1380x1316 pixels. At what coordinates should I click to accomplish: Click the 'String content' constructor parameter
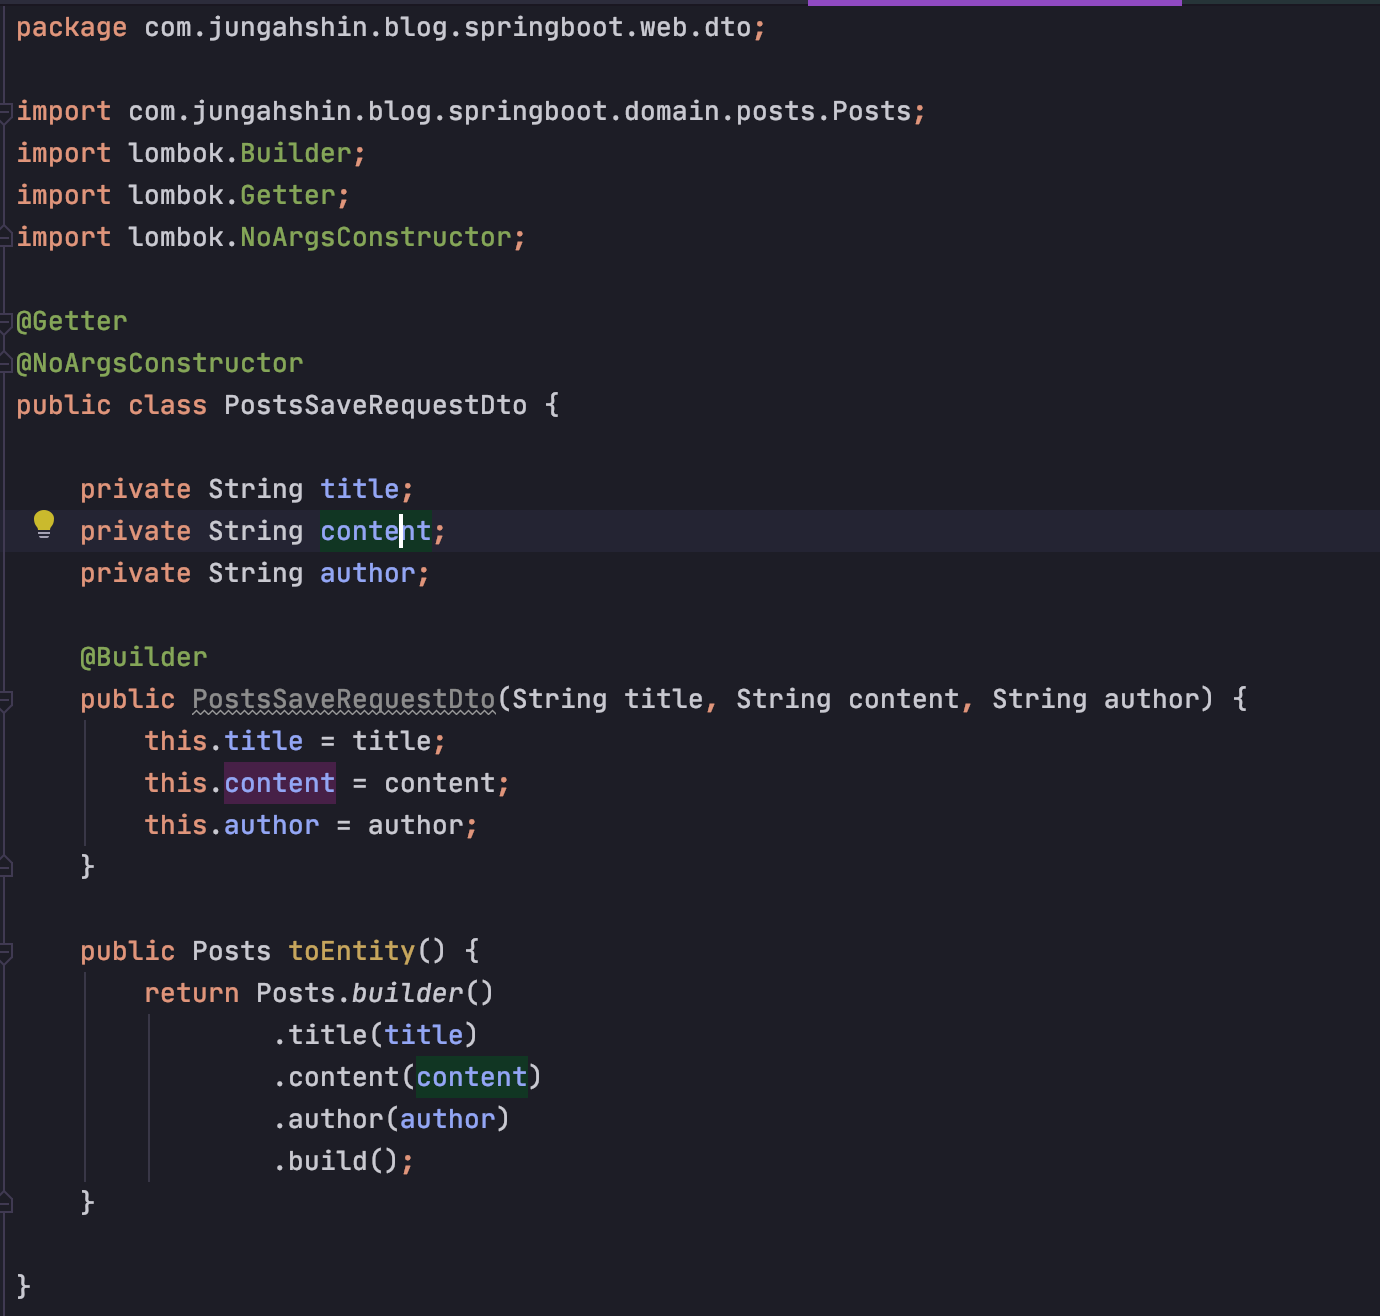click(848, 699)
